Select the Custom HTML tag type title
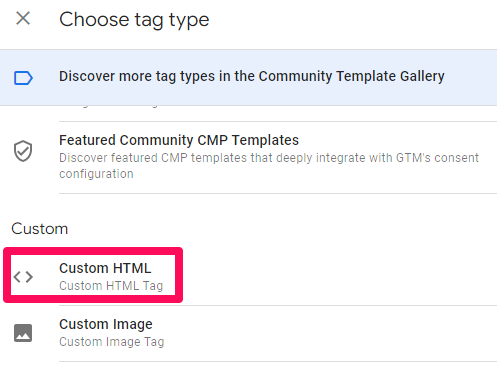497x382 pixels. click(105, 268)
